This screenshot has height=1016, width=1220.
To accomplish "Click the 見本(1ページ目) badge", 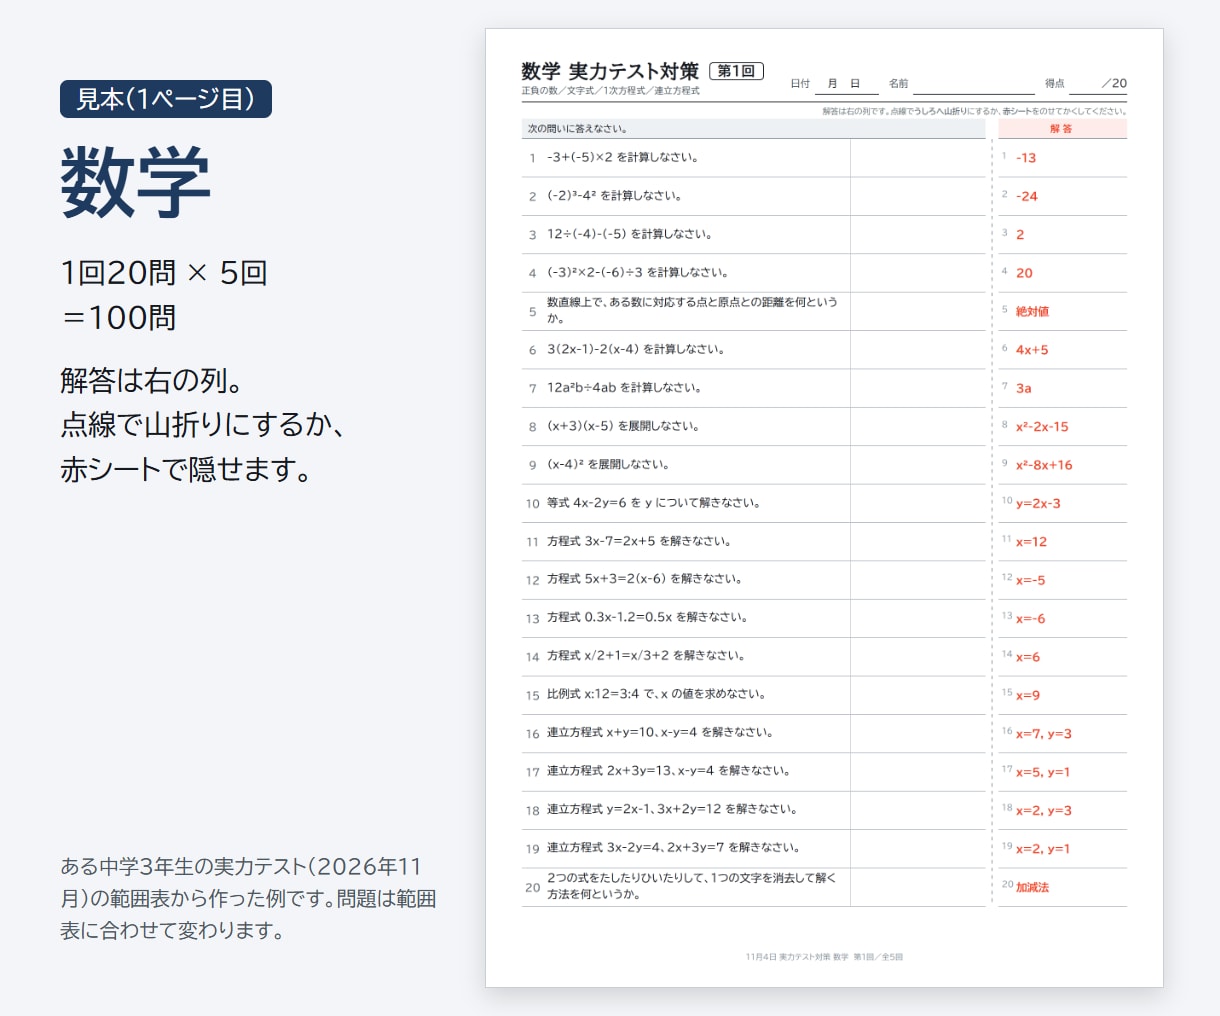I will click(166, 99).
